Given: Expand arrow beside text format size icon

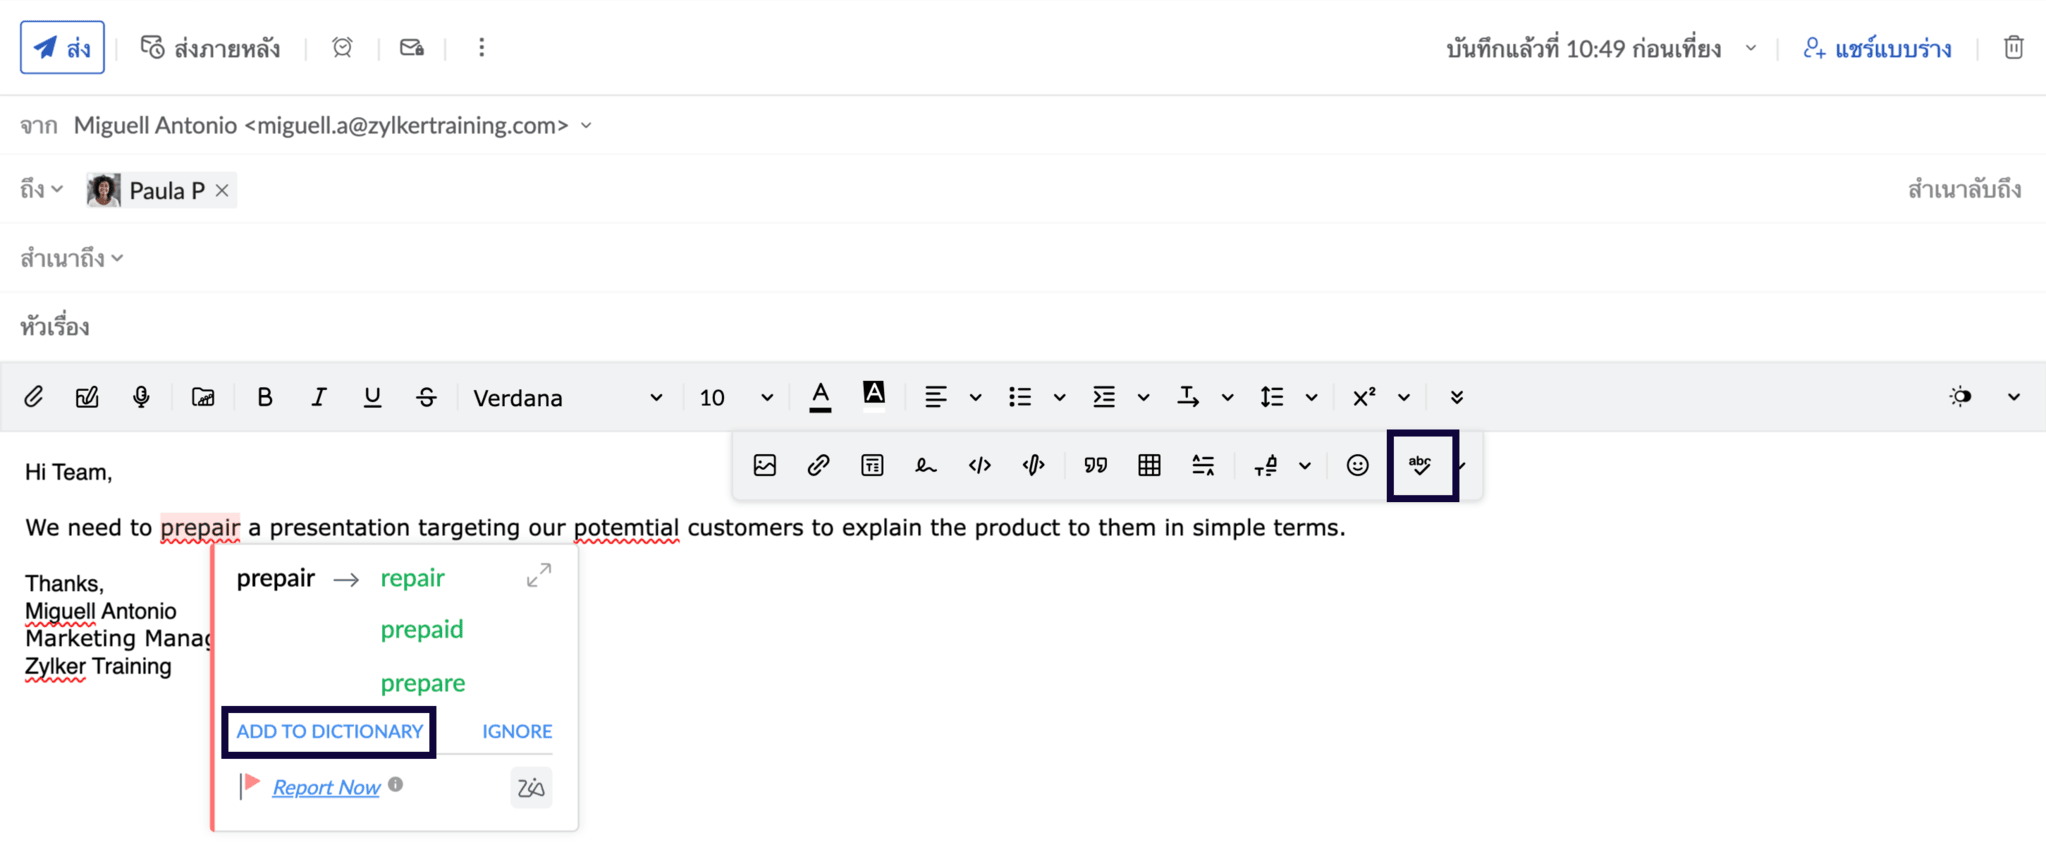Looking at the screenshot, I should click(x=1305, y=465).
